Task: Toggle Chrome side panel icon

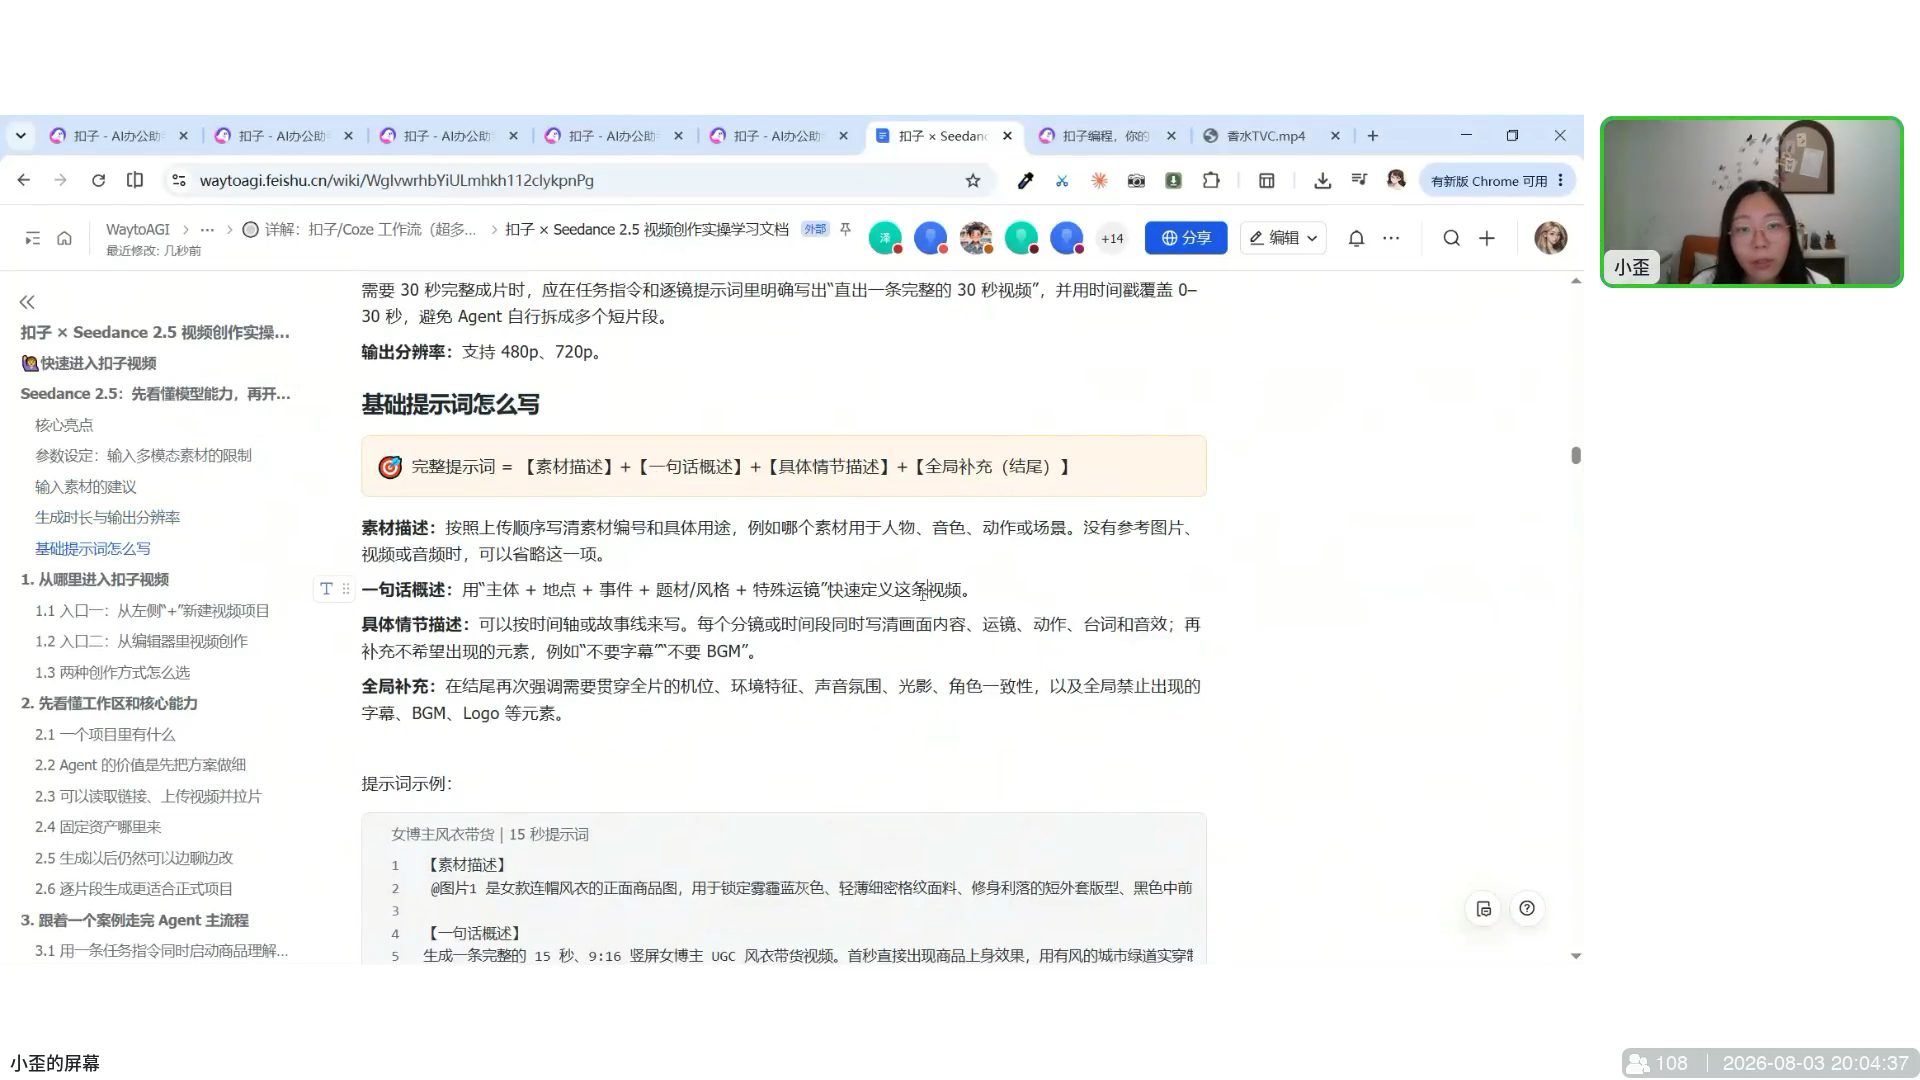Action: (x=1266, y=181)
